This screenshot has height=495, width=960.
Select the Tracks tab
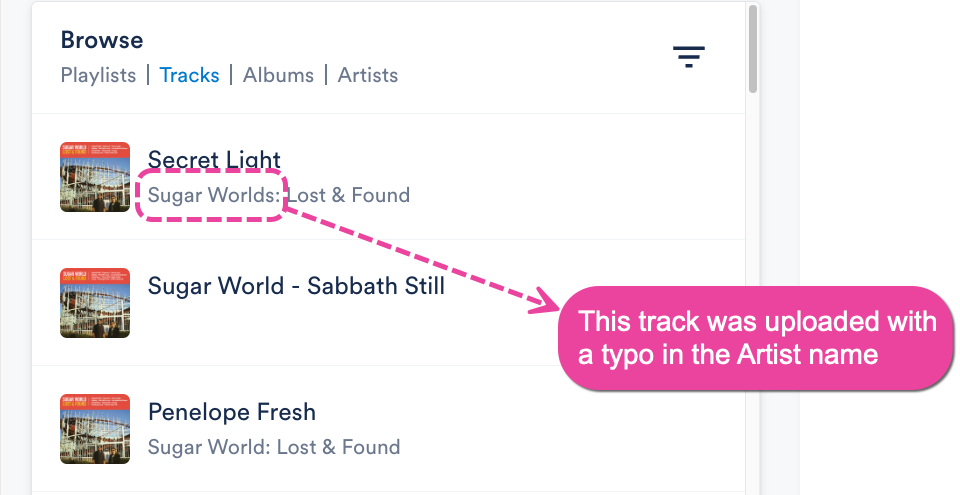tap(189, 75)
